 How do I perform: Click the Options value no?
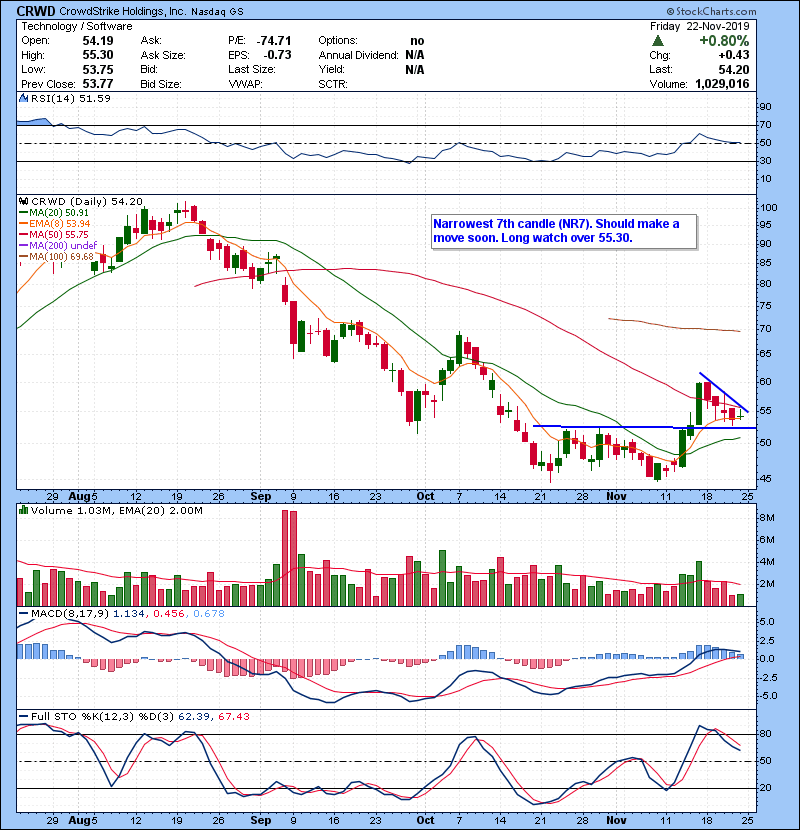(x=417, y=41)
